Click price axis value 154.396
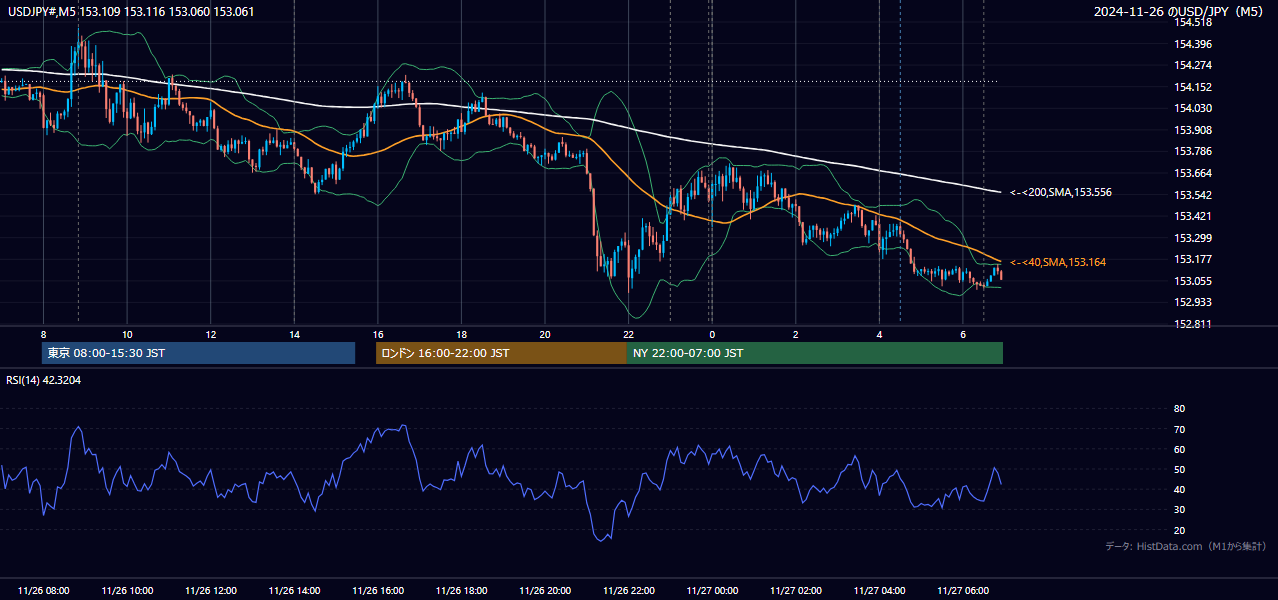Viewport: 1278px width, 600px height. 1193,44
